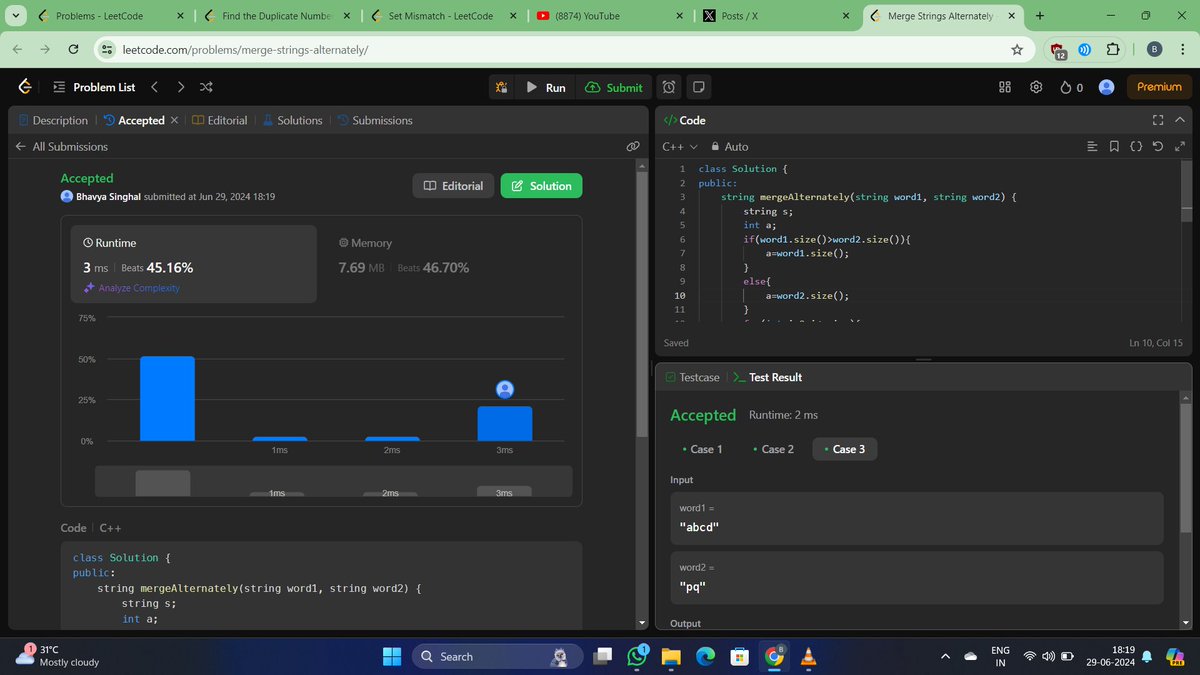Open the layout grid icon in header
1200x675 pixels.
pos(1006,87)
